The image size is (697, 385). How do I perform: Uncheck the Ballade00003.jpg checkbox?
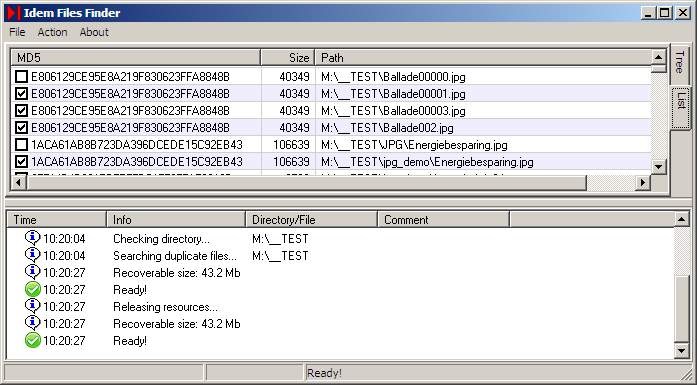coord(21,111)
